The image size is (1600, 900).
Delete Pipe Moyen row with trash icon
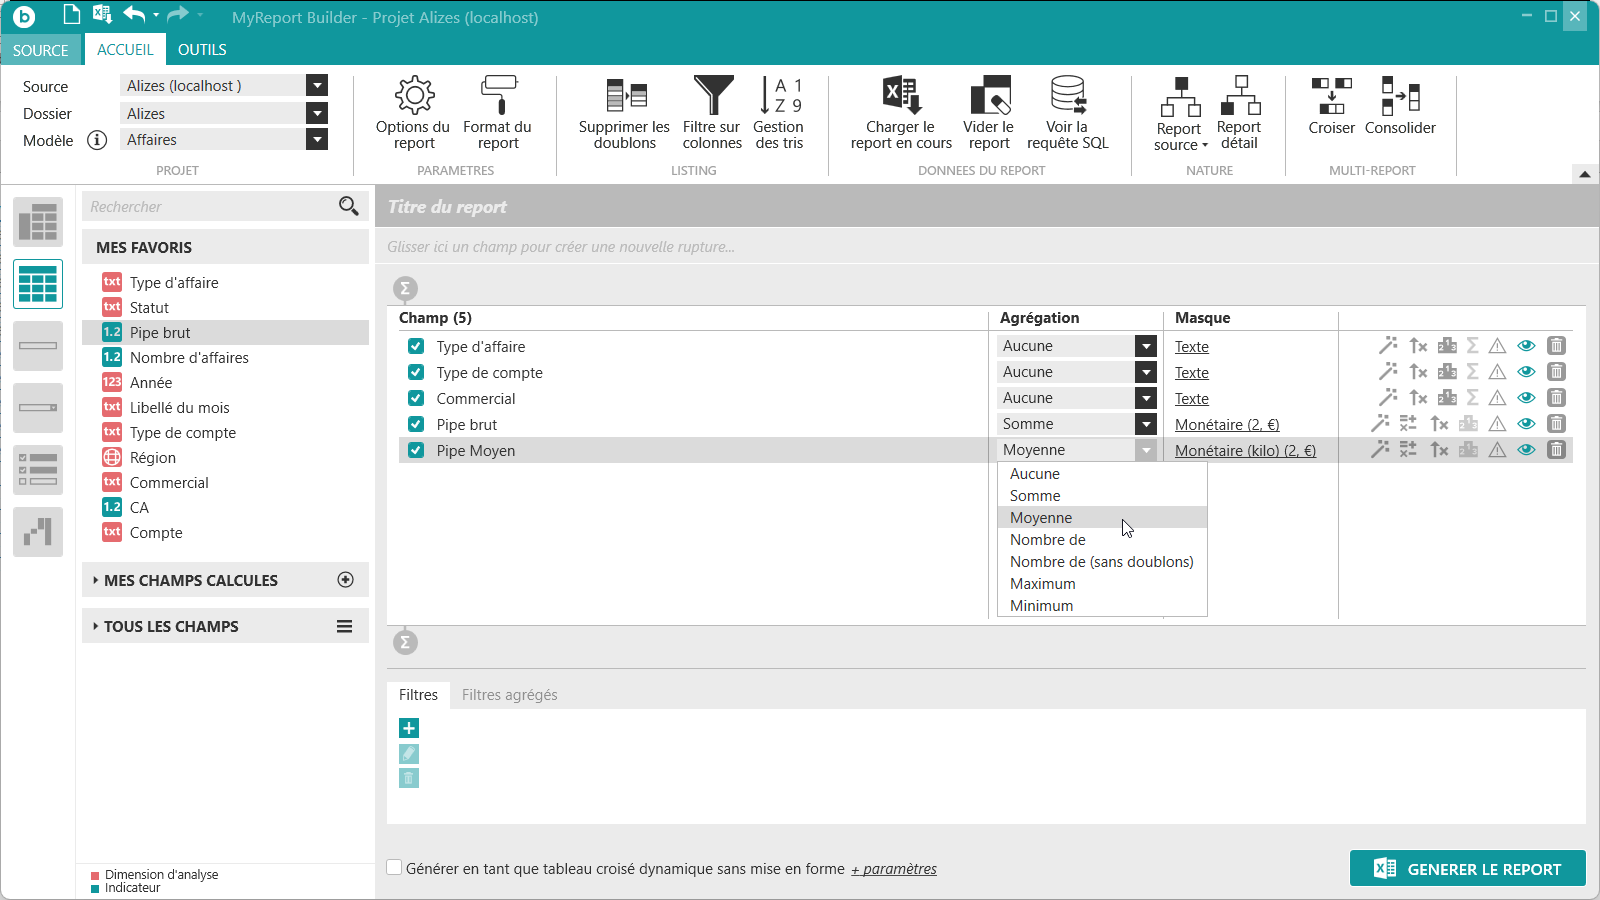1556,450
